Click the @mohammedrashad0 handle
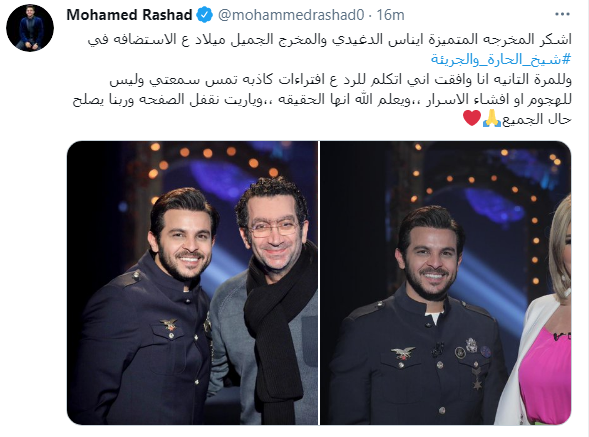Viewport: 589px width, 437px height. click(291, 15)
